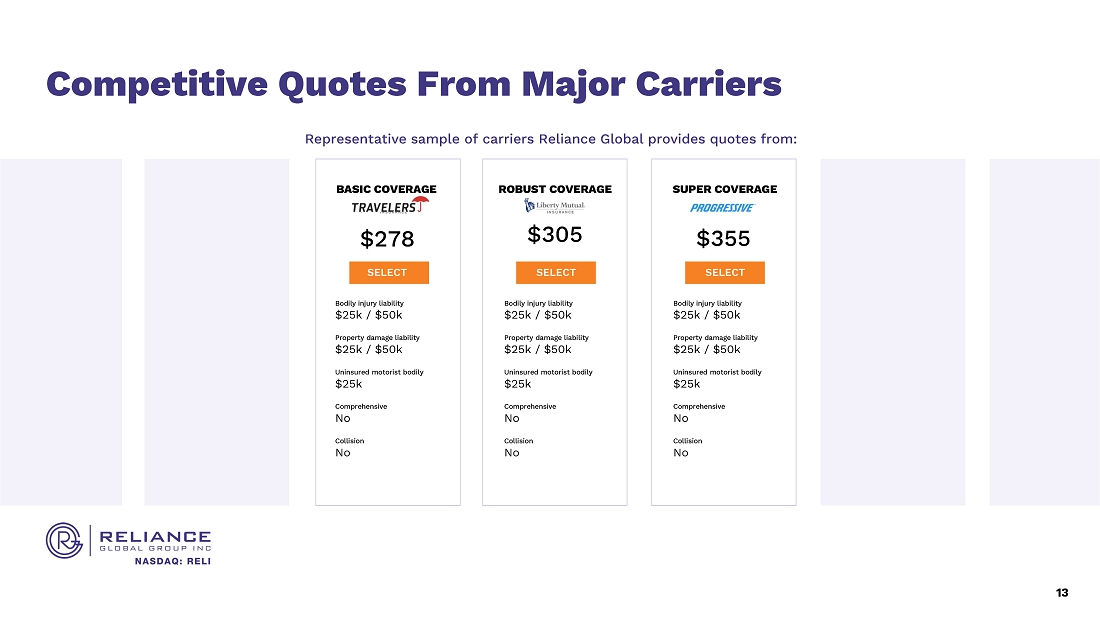Viewport: 1100px width, 619px height.
Task: Click the SUPER COVERAGE heading
Action: (724, 189)
